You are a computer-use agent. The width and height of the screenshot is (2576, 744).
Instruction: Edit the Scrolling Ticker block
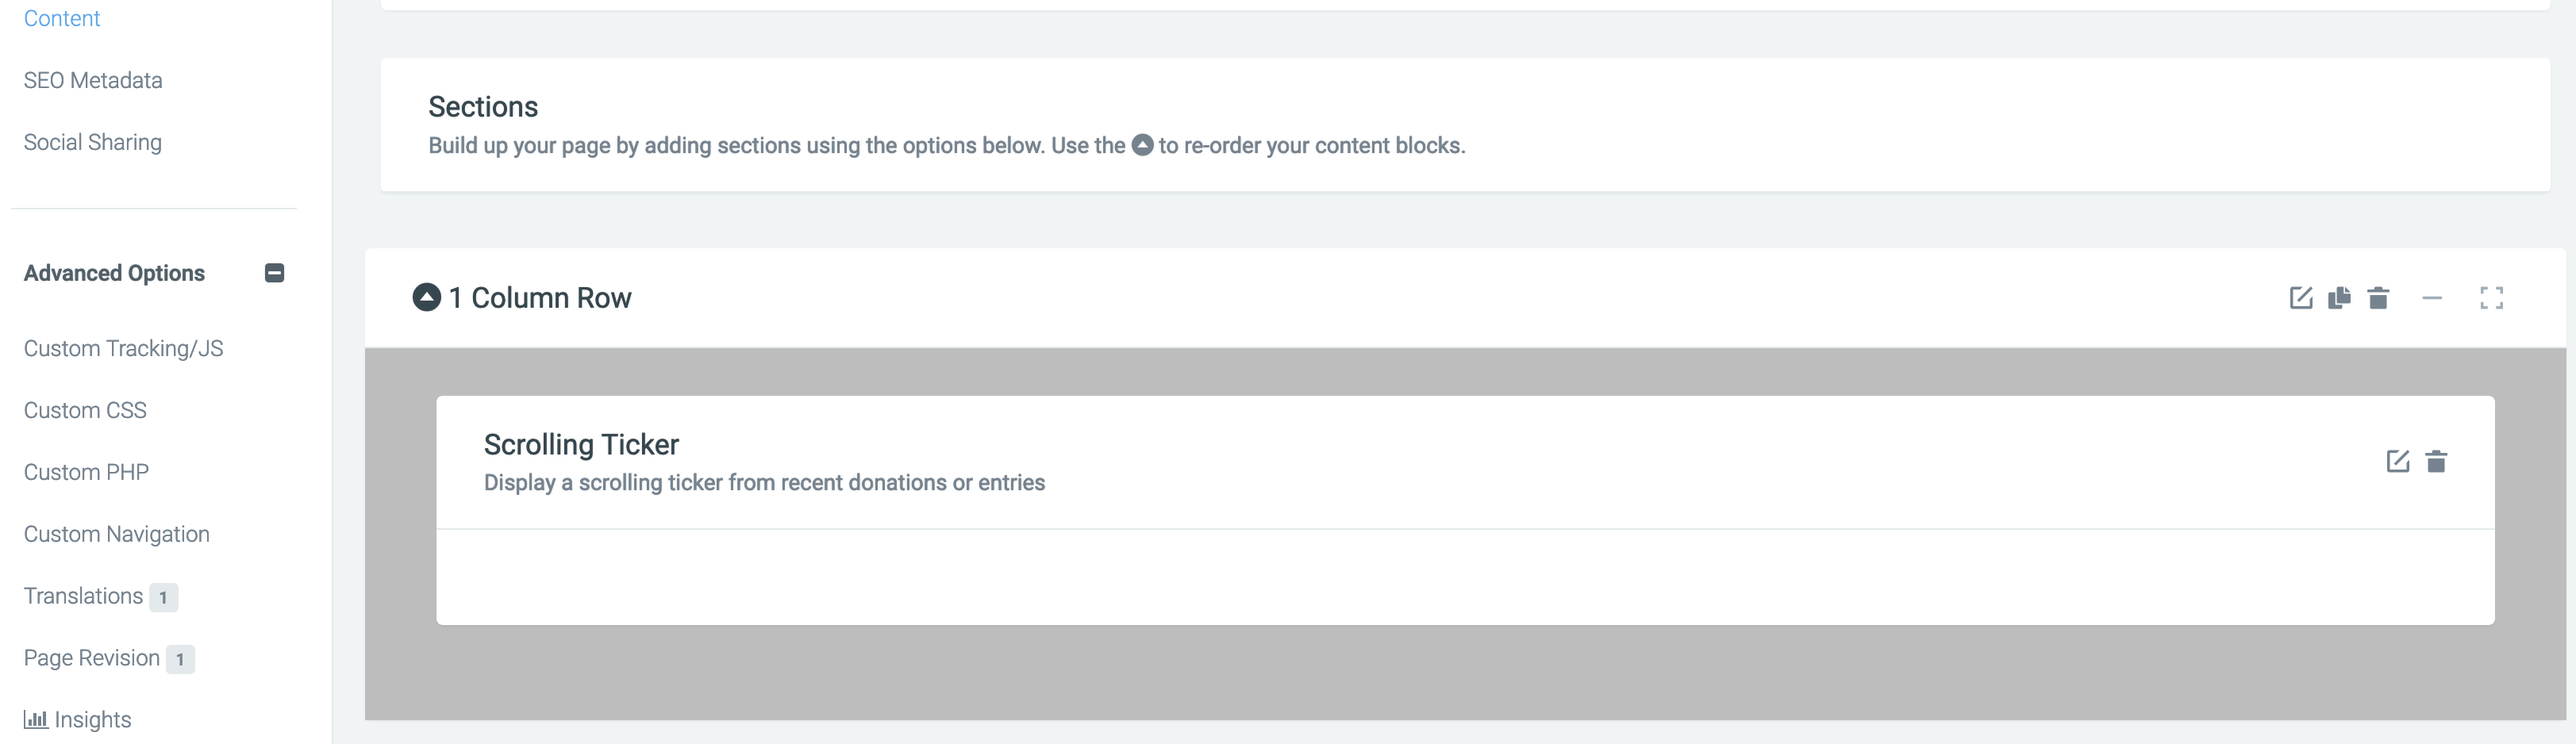(x=2398, y=461)
